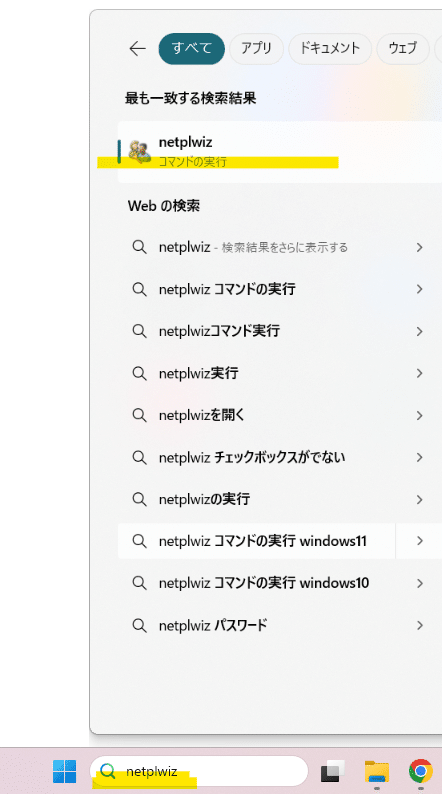Click the netplwiz user accounts icon
This screenshot has height=794, width=442.
[x=140, y=151]
